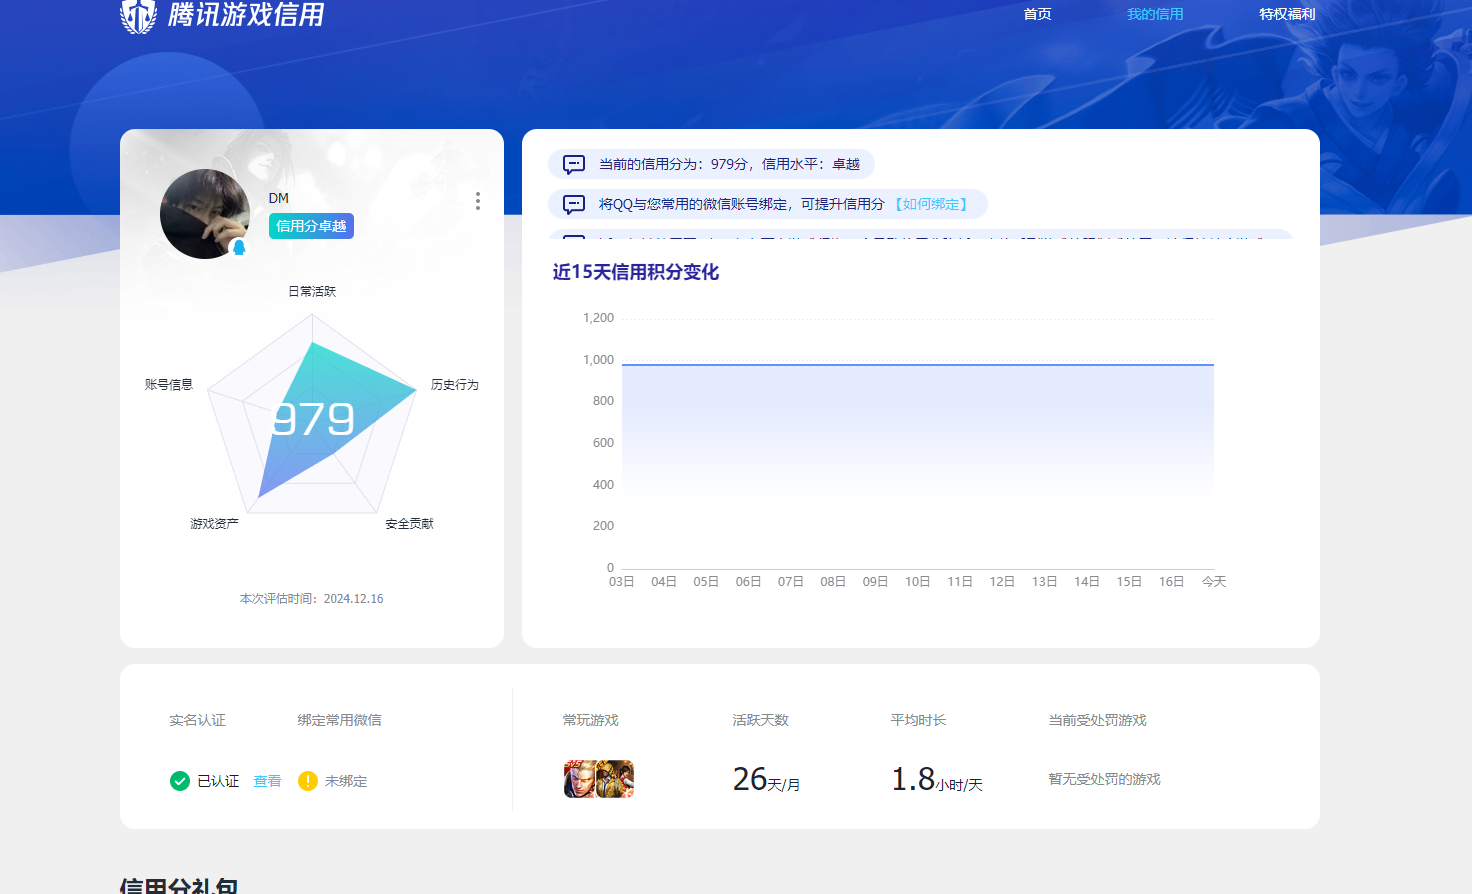Click the 979 score in radar chart
This screenshot has height=894, width=1472.
tap(314, 419)
